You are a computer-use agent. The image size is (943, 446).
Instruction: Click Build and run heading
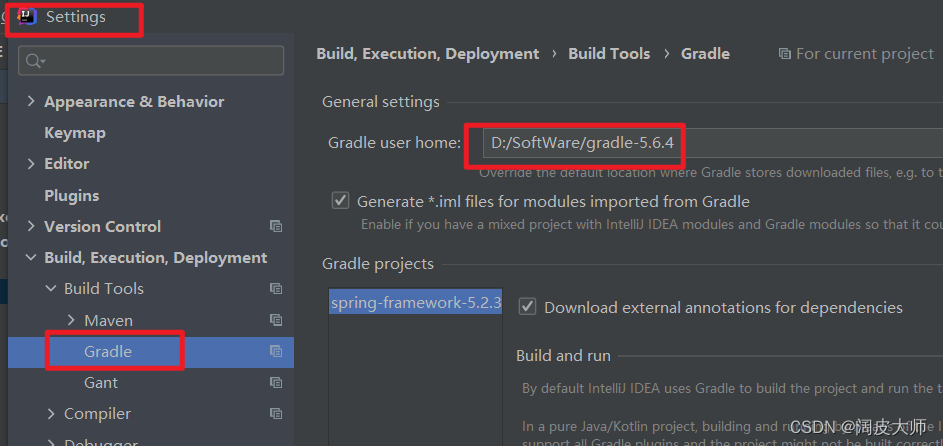click(x=564, y=356)
